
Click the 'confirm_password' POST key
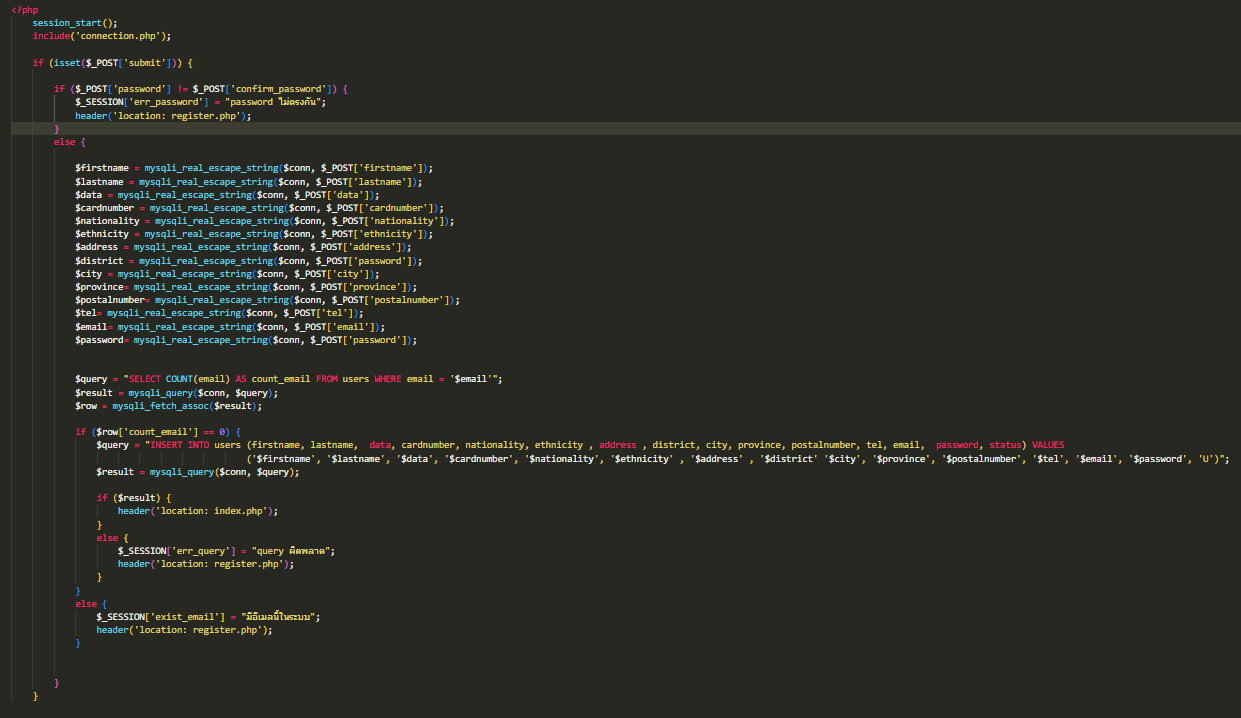tap(279, 88)
